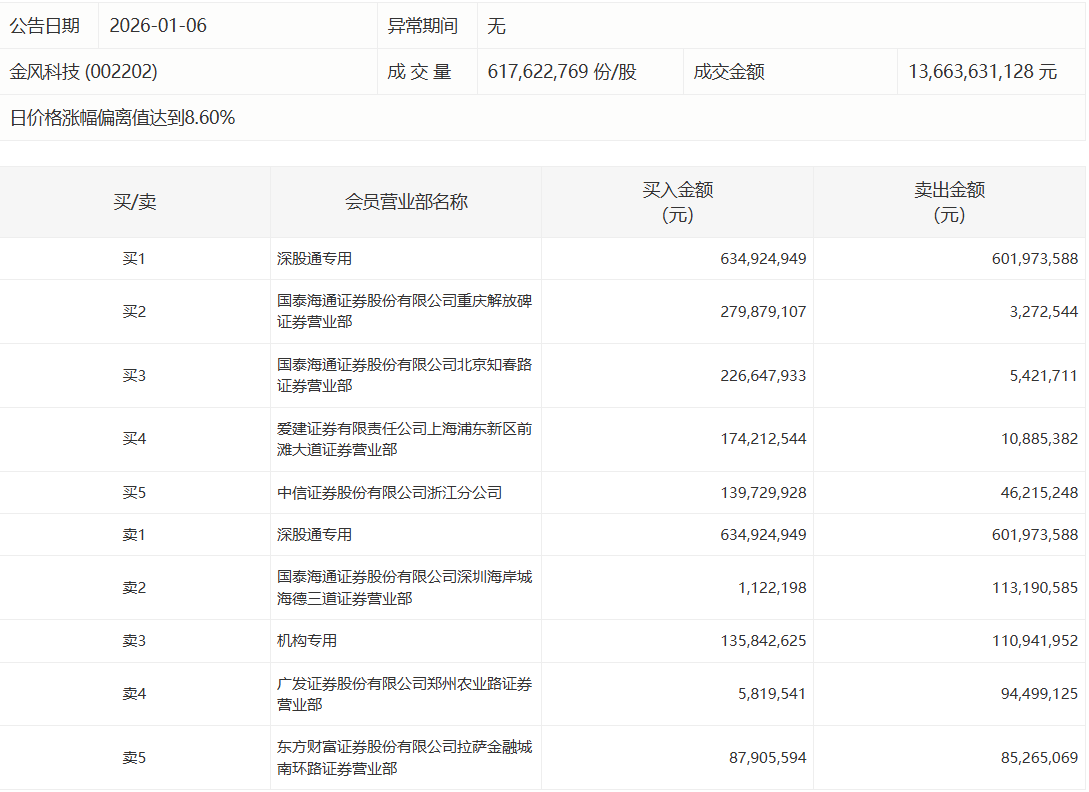The height and width of the screenshot is (792, 1089).
Task: Click sell amount 3,272,544
Action: pos(1044,311)
